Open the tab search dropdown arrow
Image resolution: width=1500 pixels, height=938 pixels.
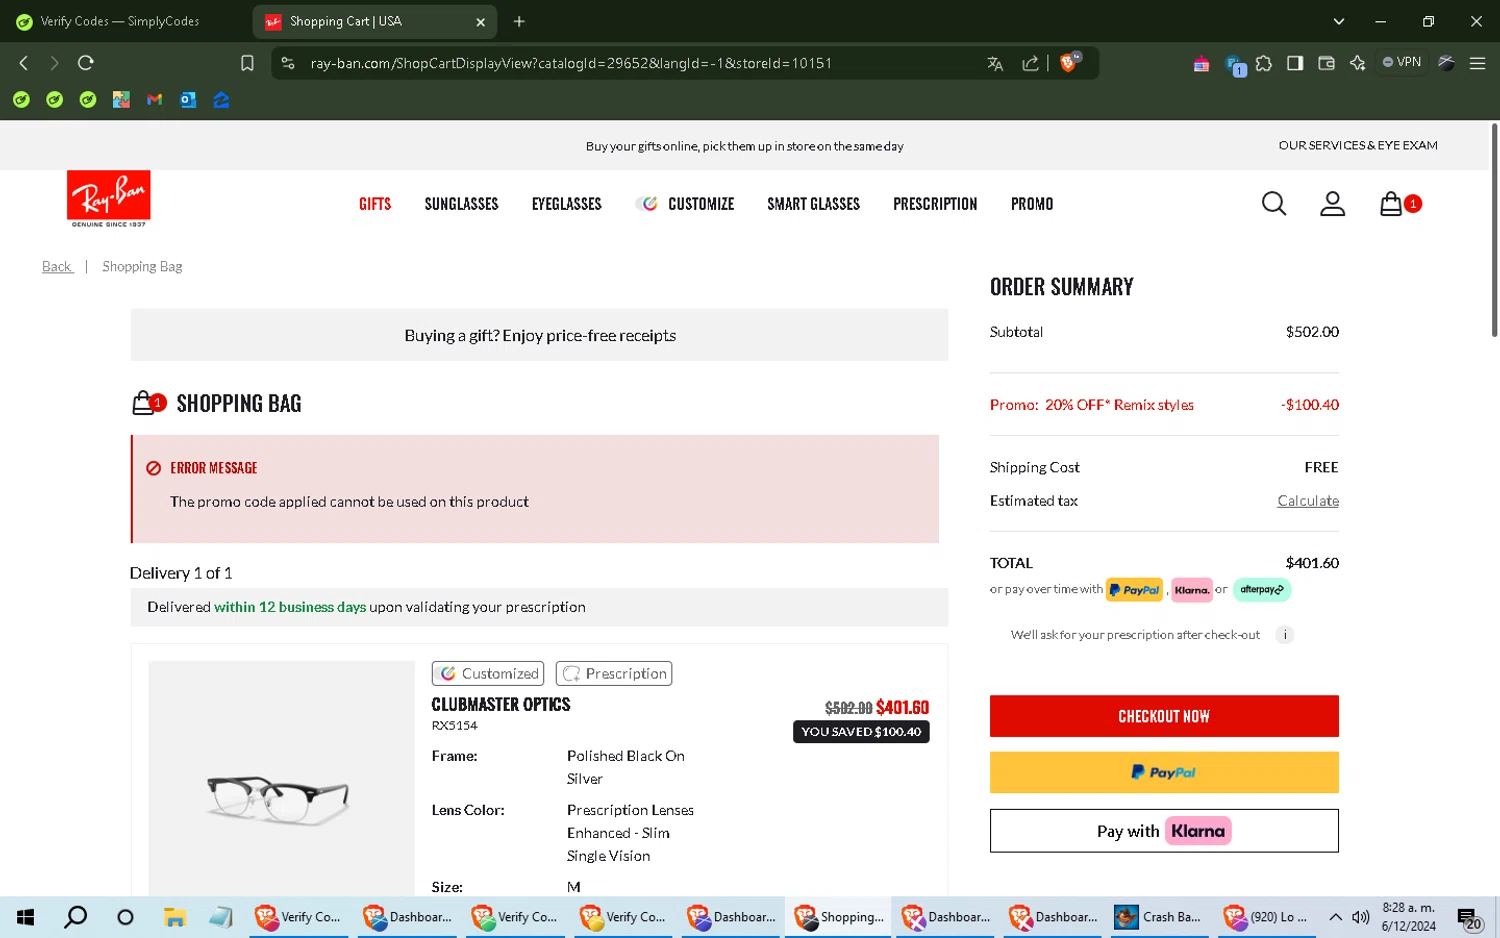[x=1339, y=21]
